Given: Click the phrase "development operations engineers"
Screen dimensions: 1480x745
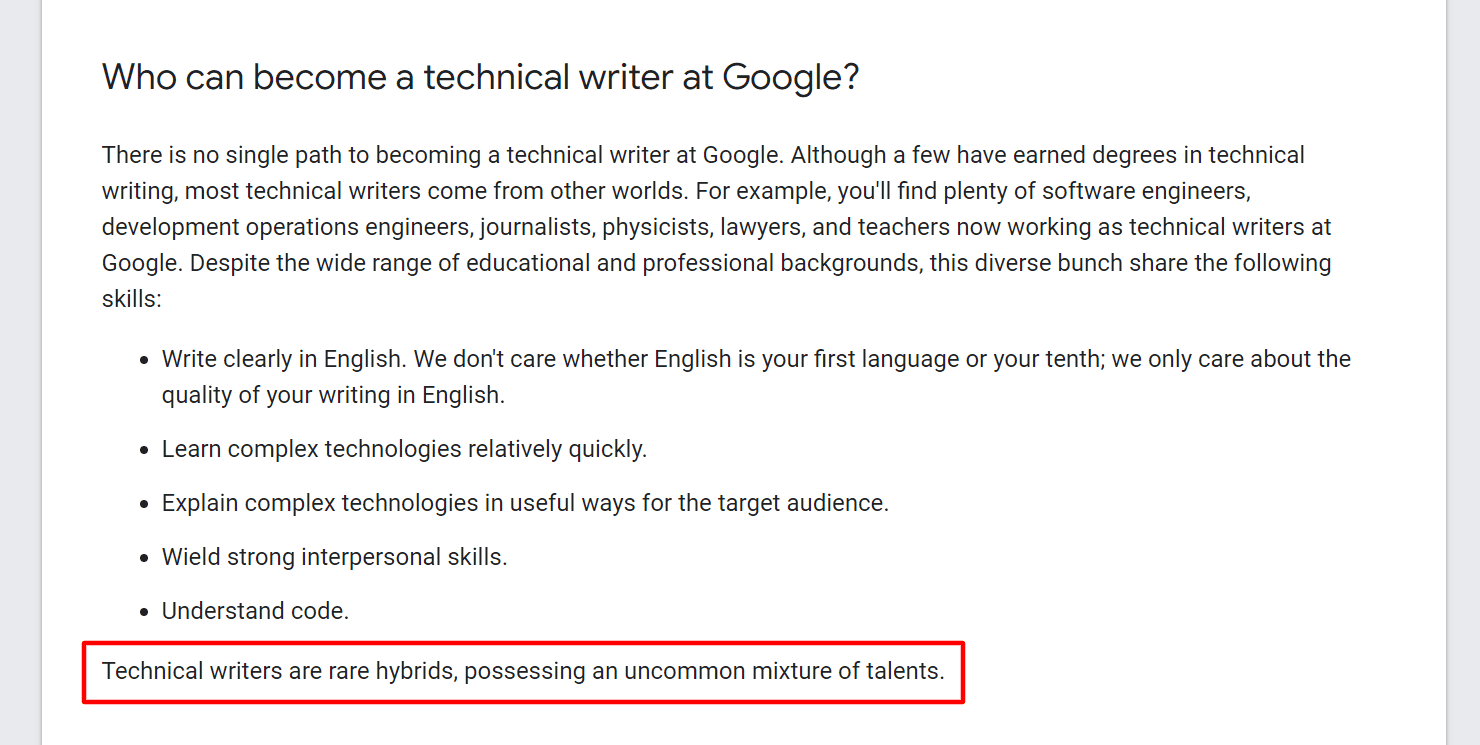Looking at the screenshot, I should (286, 227).
